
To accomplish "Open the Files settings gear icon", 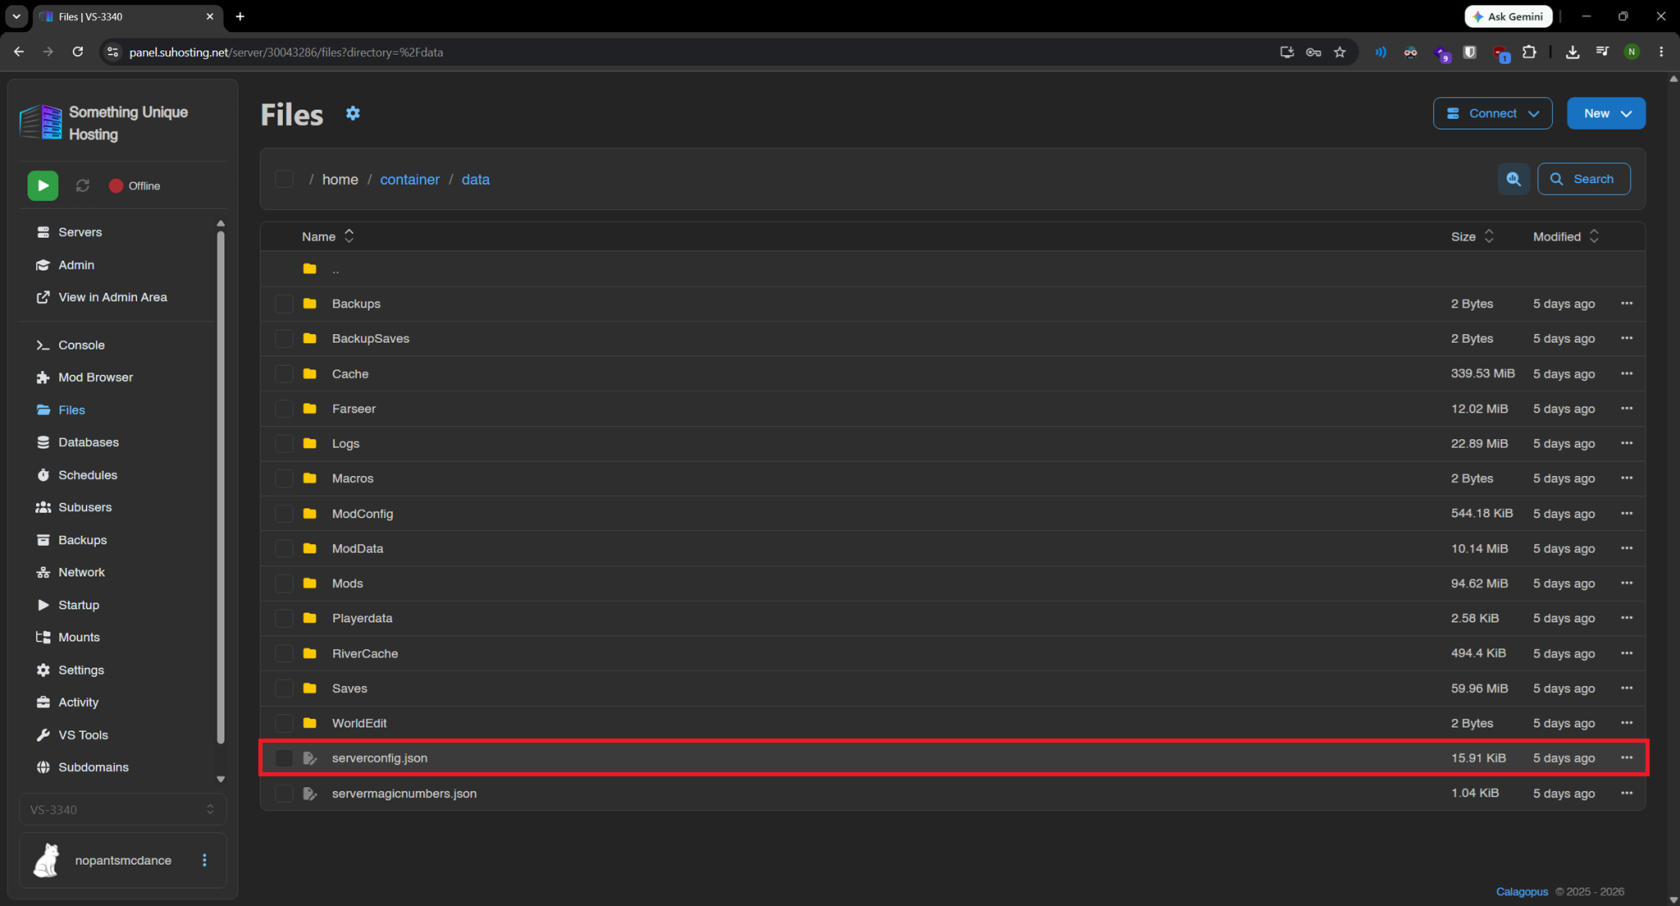I will (x=353, y=114).
